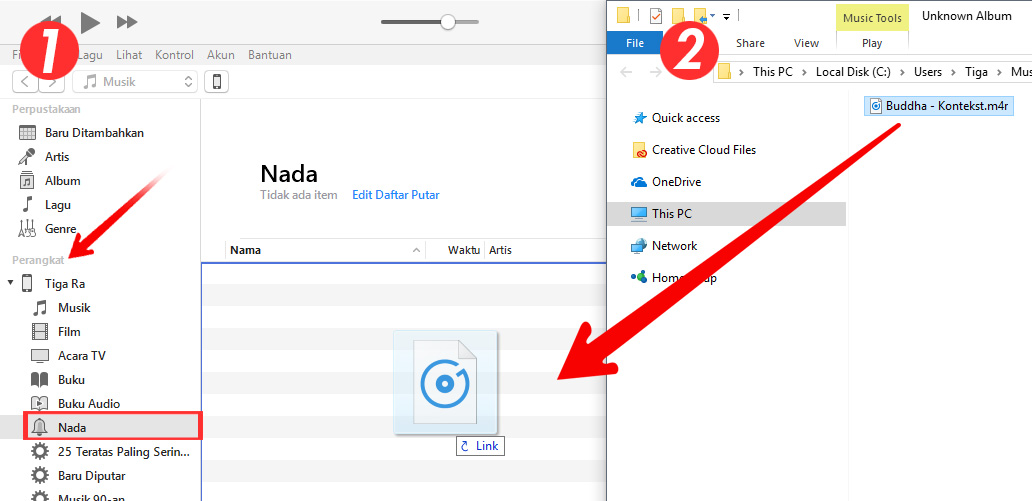Click the Play button in iTunes
Screen dimensions: 1032x501
pyautogui.click(x=90, y=22)
